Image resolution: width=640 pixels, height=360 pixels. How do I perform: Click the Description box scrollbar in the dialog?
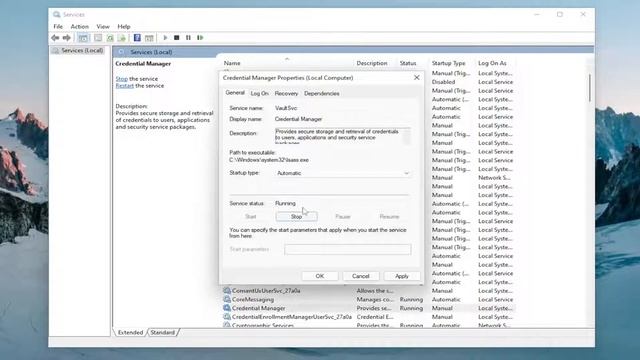tap(407, 136)
